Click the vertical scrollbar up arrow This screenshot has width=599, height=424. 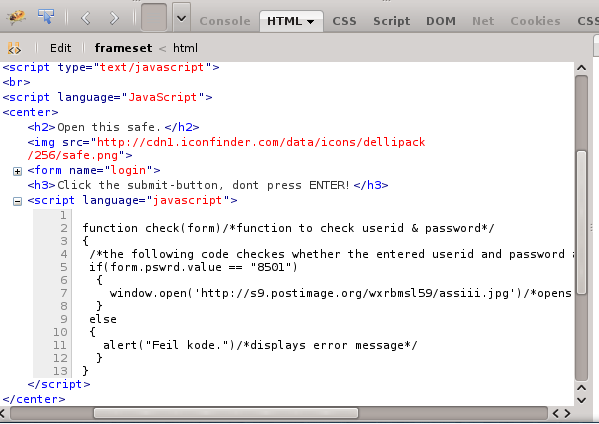pyautogui.click(x=581, y=68)
